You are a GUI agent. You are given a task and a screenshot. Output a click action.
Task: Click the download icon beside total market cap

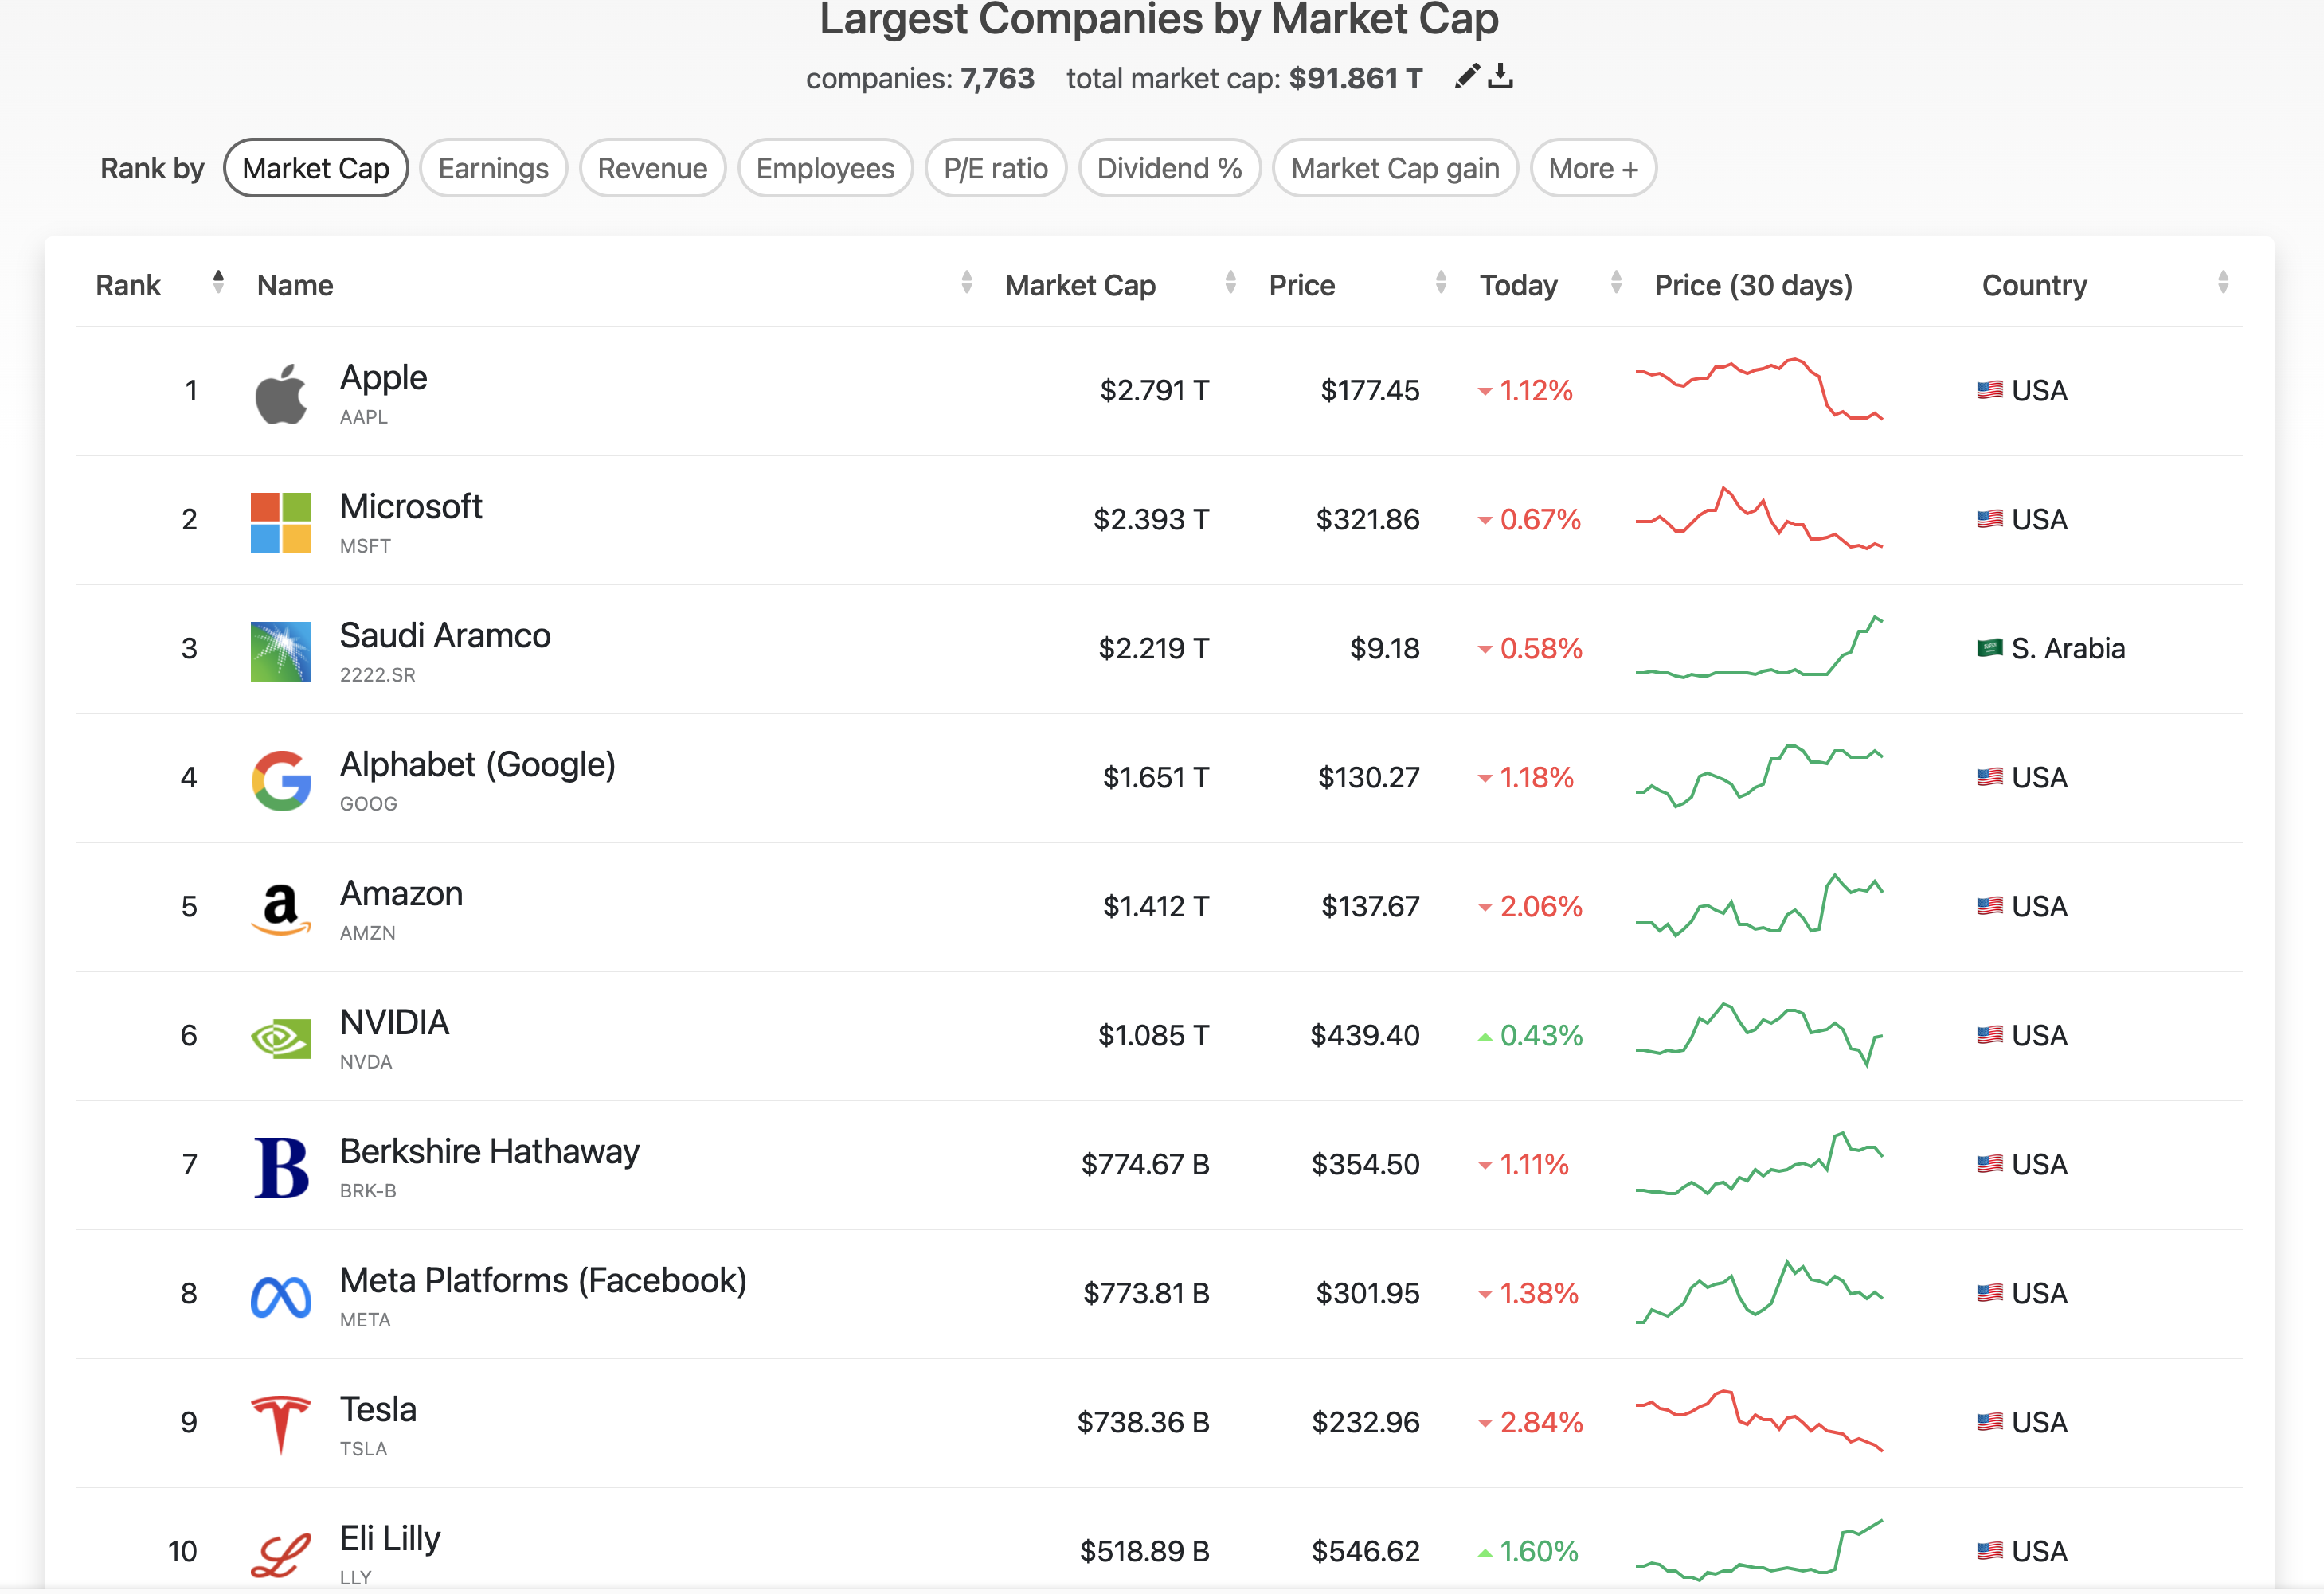pyautogui.click(x=1501, y=77)
